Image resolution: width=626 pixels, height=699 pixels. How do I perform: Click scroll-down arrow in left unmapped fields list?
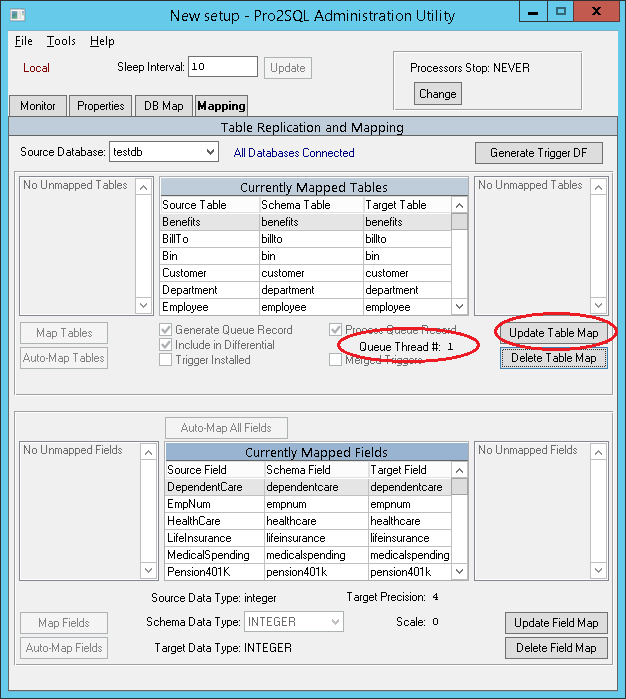pyautogui.click(x=148, y=570)
